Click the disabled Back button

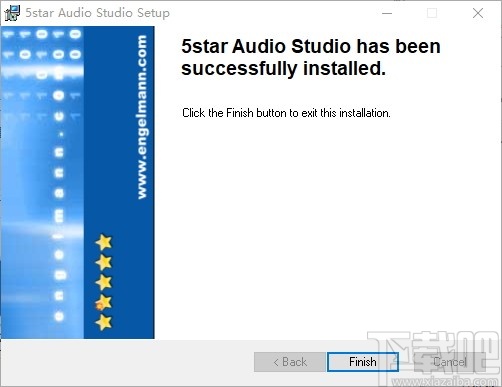[x=290, y=362]
